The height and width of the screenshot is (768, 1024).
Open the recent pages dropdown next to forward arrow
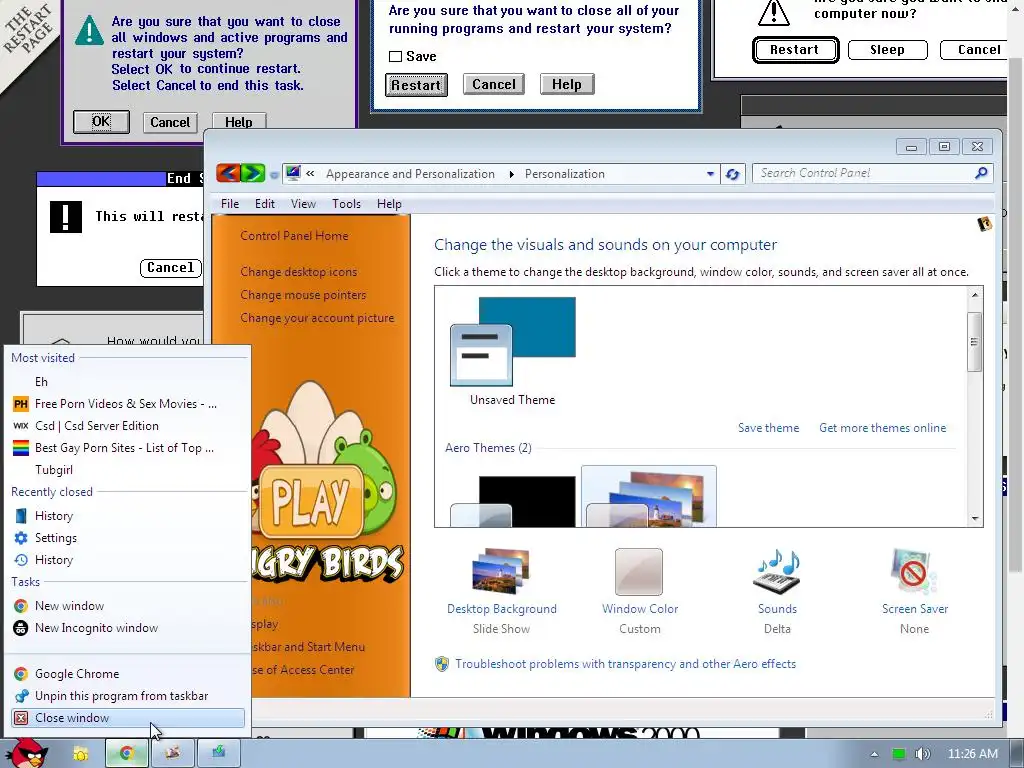point(274,174)
